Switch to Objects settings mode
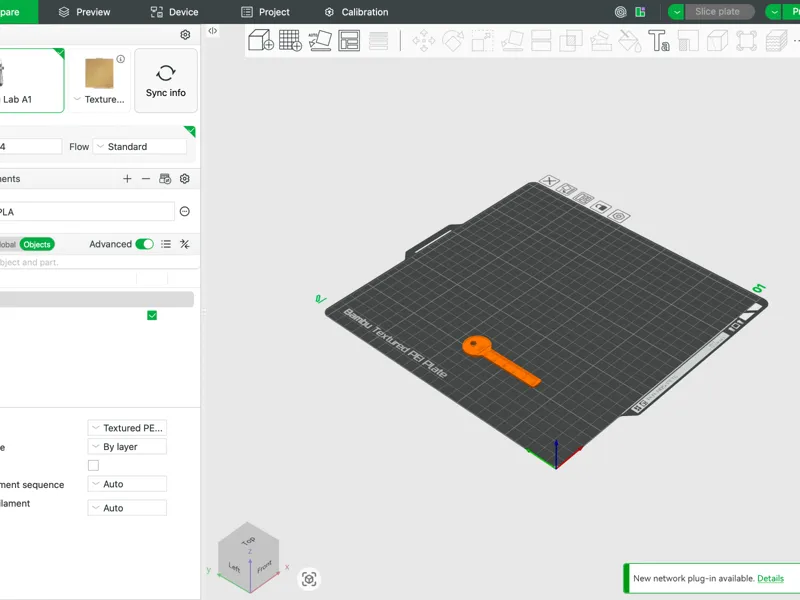The image size is (800, 600). [x=37, y=244]
